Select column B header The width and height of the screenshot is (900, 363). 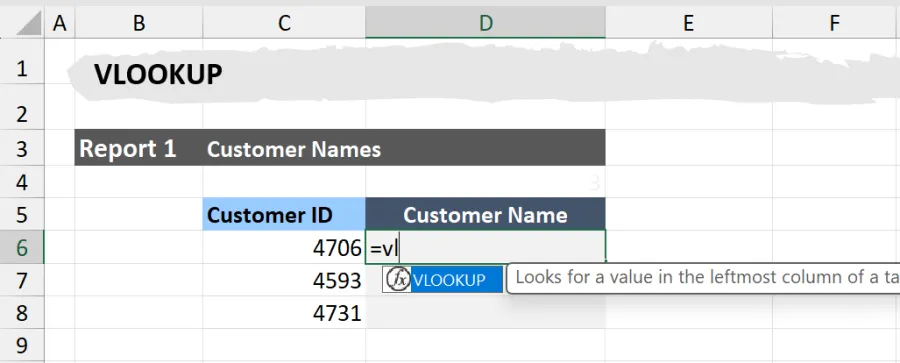(x=138, y=23)
